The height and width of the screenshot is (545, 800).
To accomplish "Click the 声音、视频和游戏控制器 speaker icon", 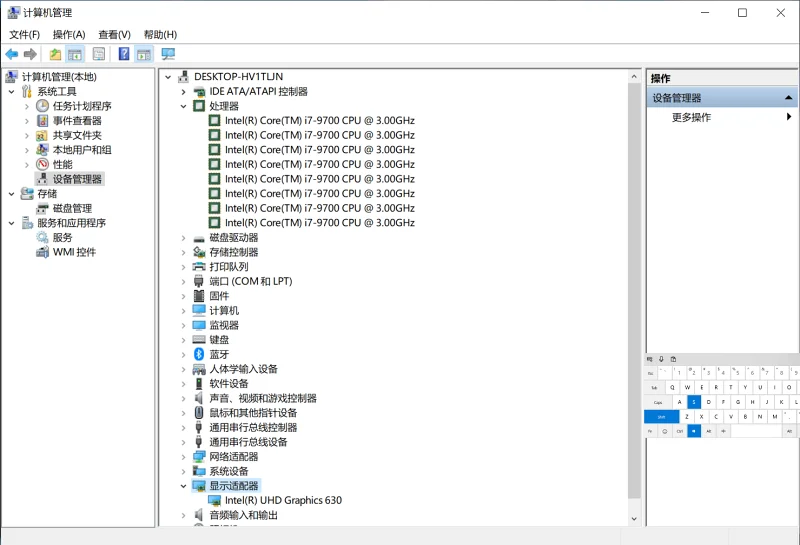I will point(199,398).
